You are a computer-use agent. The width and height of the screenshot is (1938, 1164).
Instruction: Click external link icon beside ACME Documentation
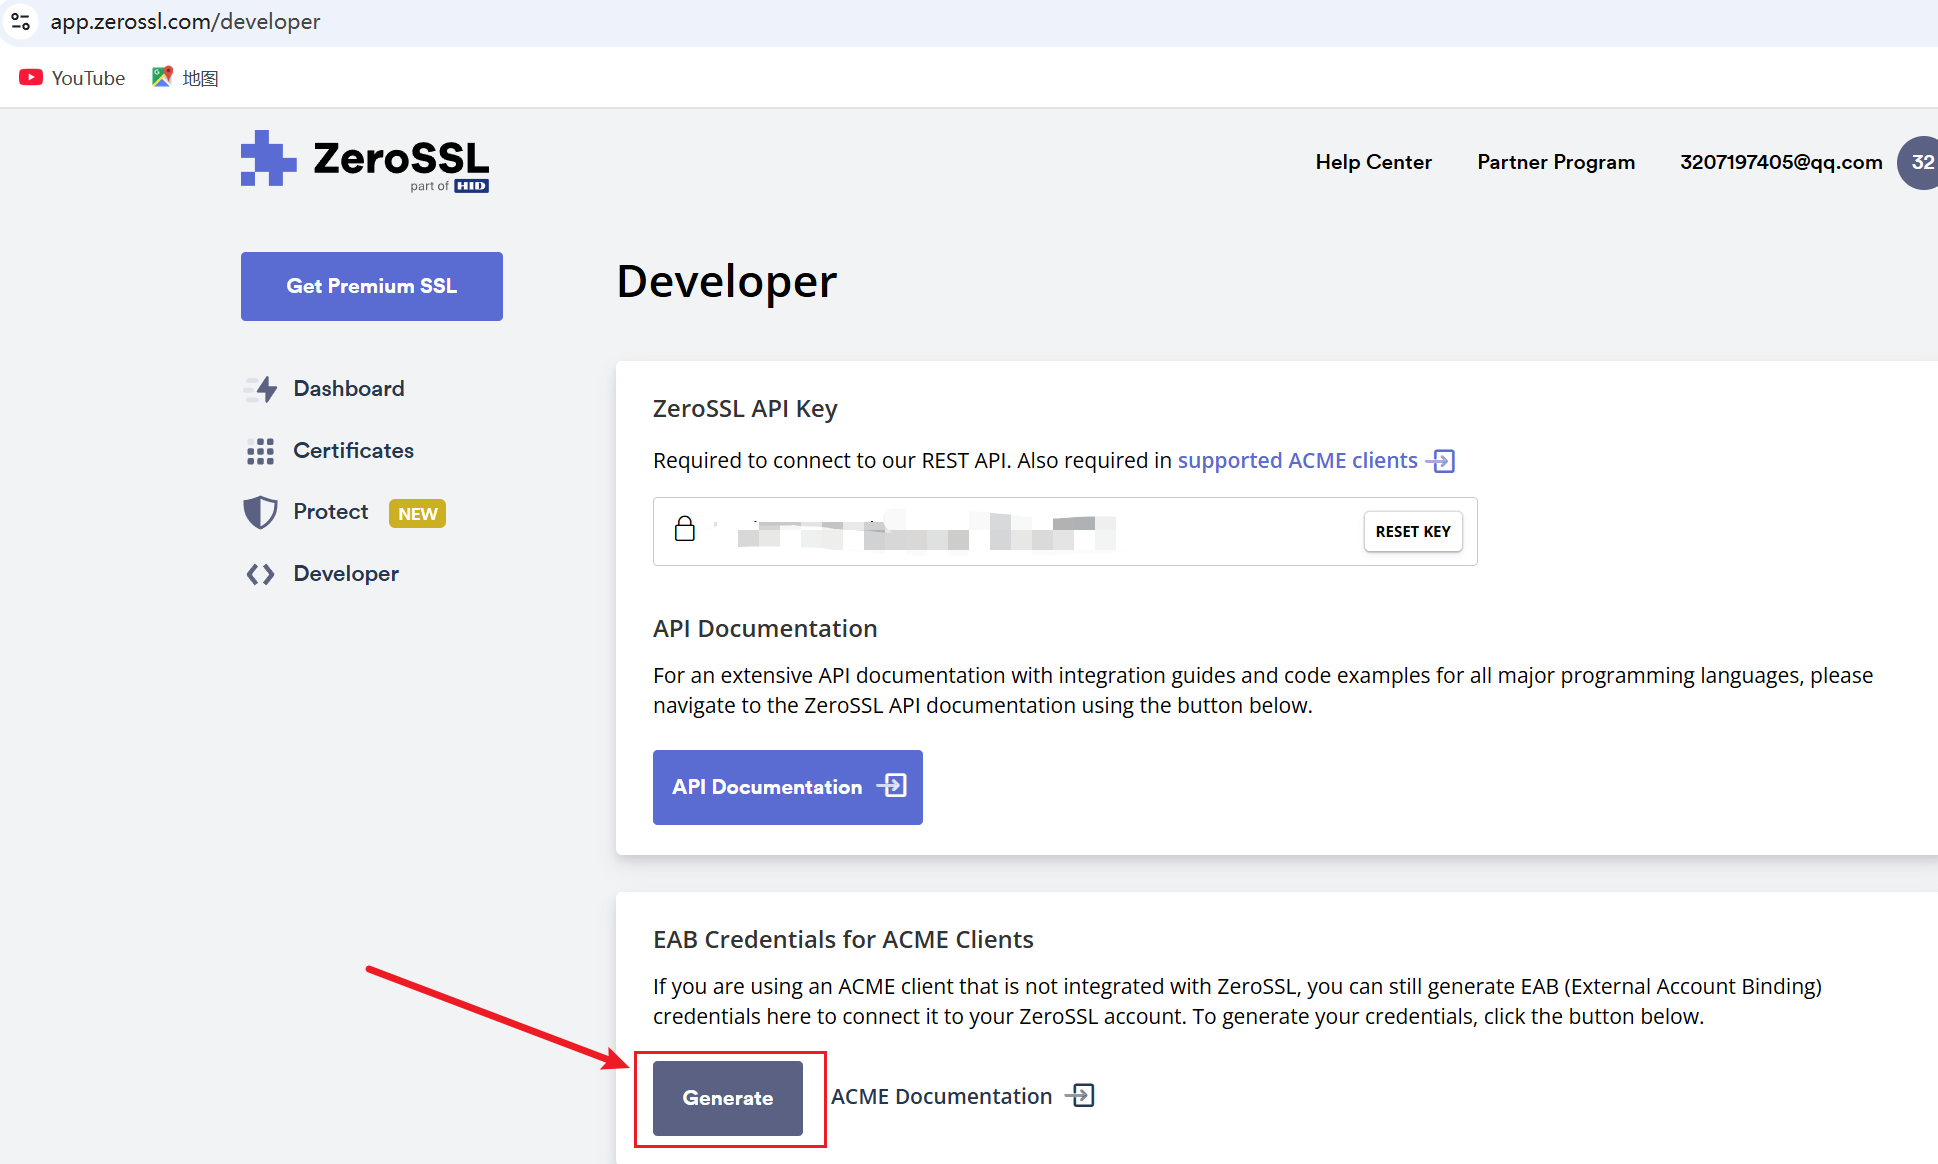tap(1081, 1096)
